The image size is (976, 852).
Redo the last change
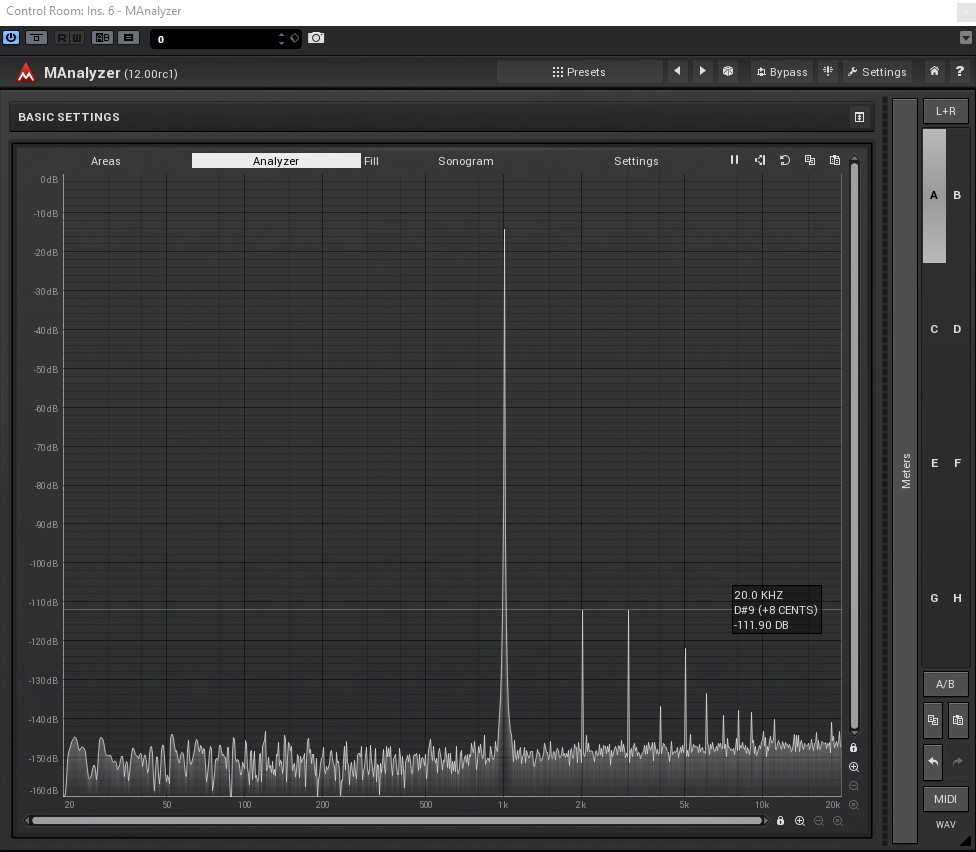pyautogui.click(x=958, y=761)
